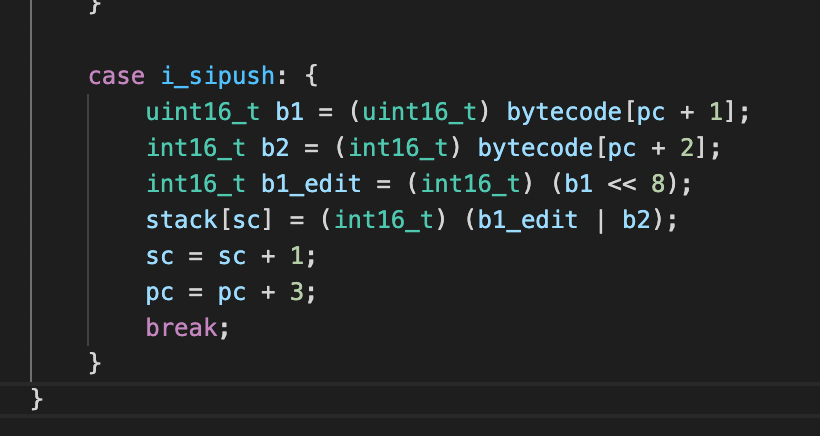Click the number 3 in 'pc + 3'
This screenshot has height=436, width=820.
[297, 292]
